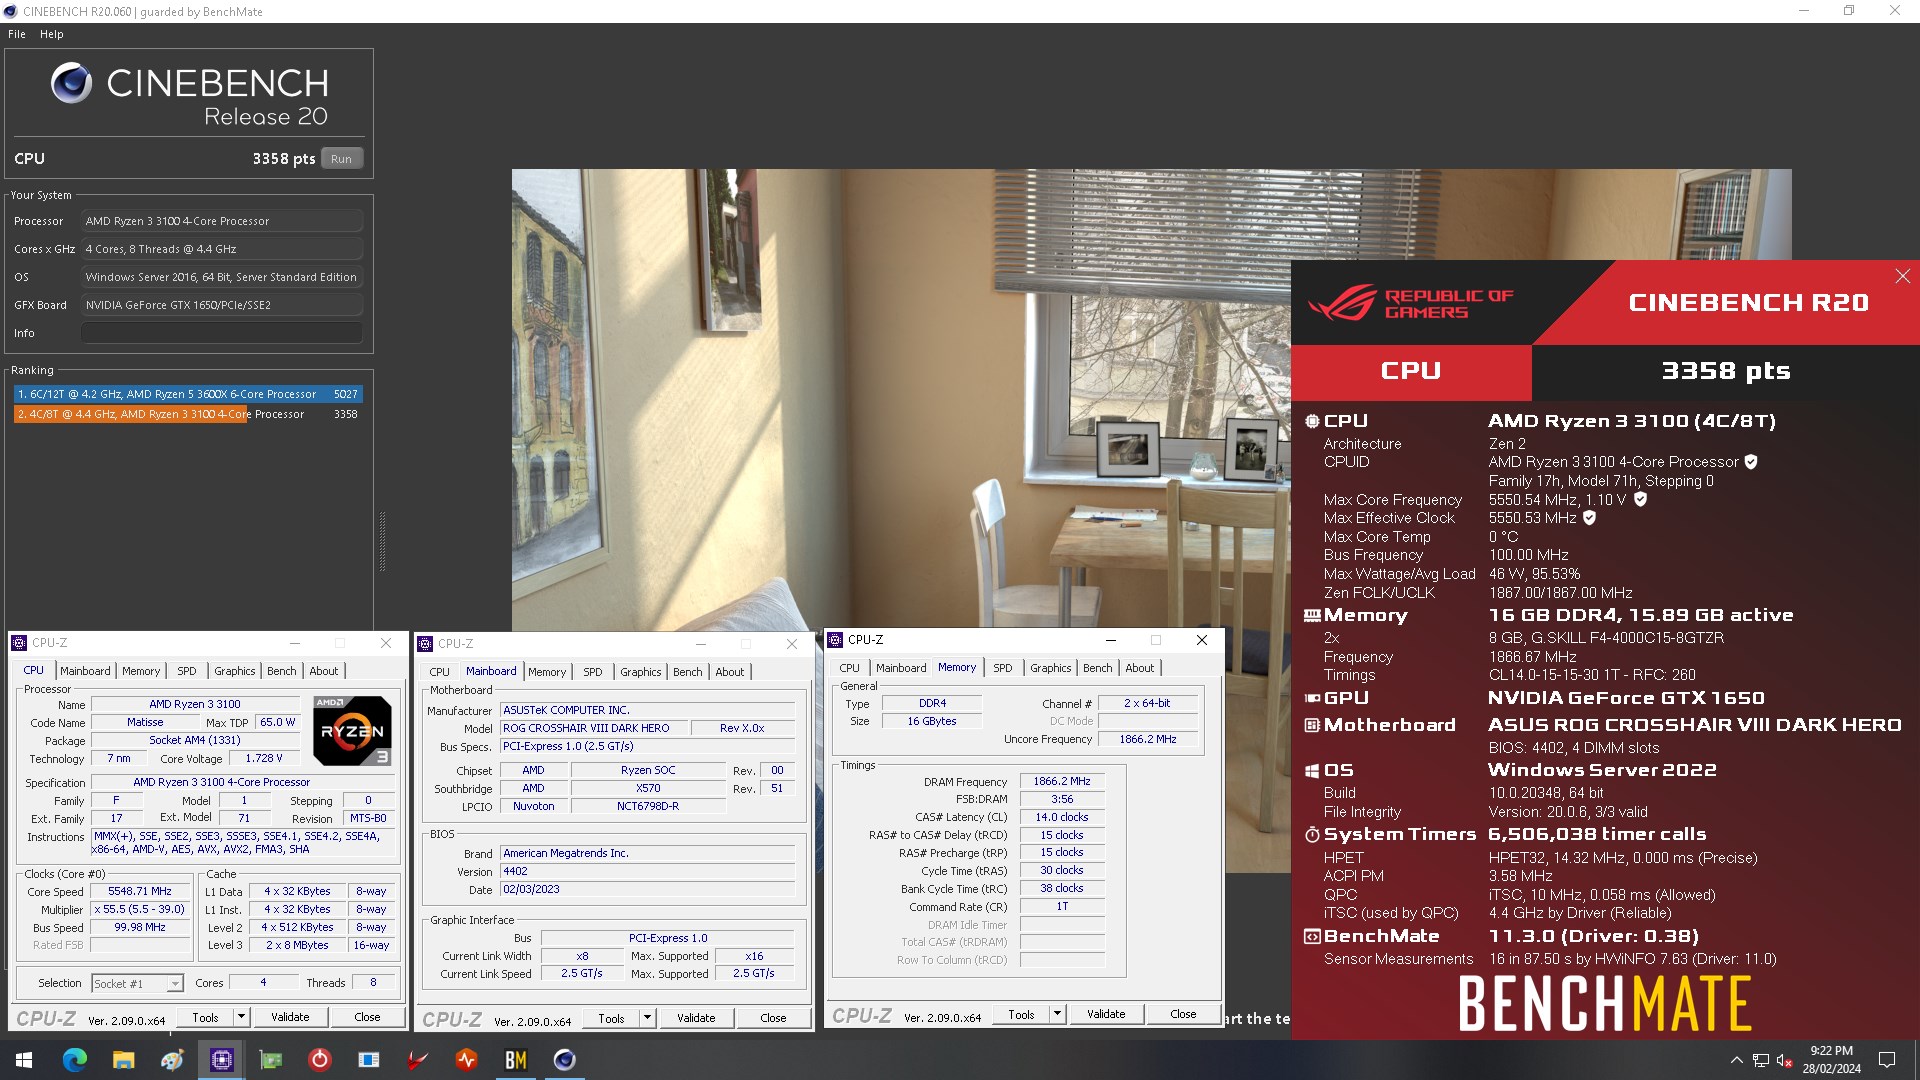
Task: Click the Processor field AMD Ryzen 3 3100
Action: [x=222, y=221]
